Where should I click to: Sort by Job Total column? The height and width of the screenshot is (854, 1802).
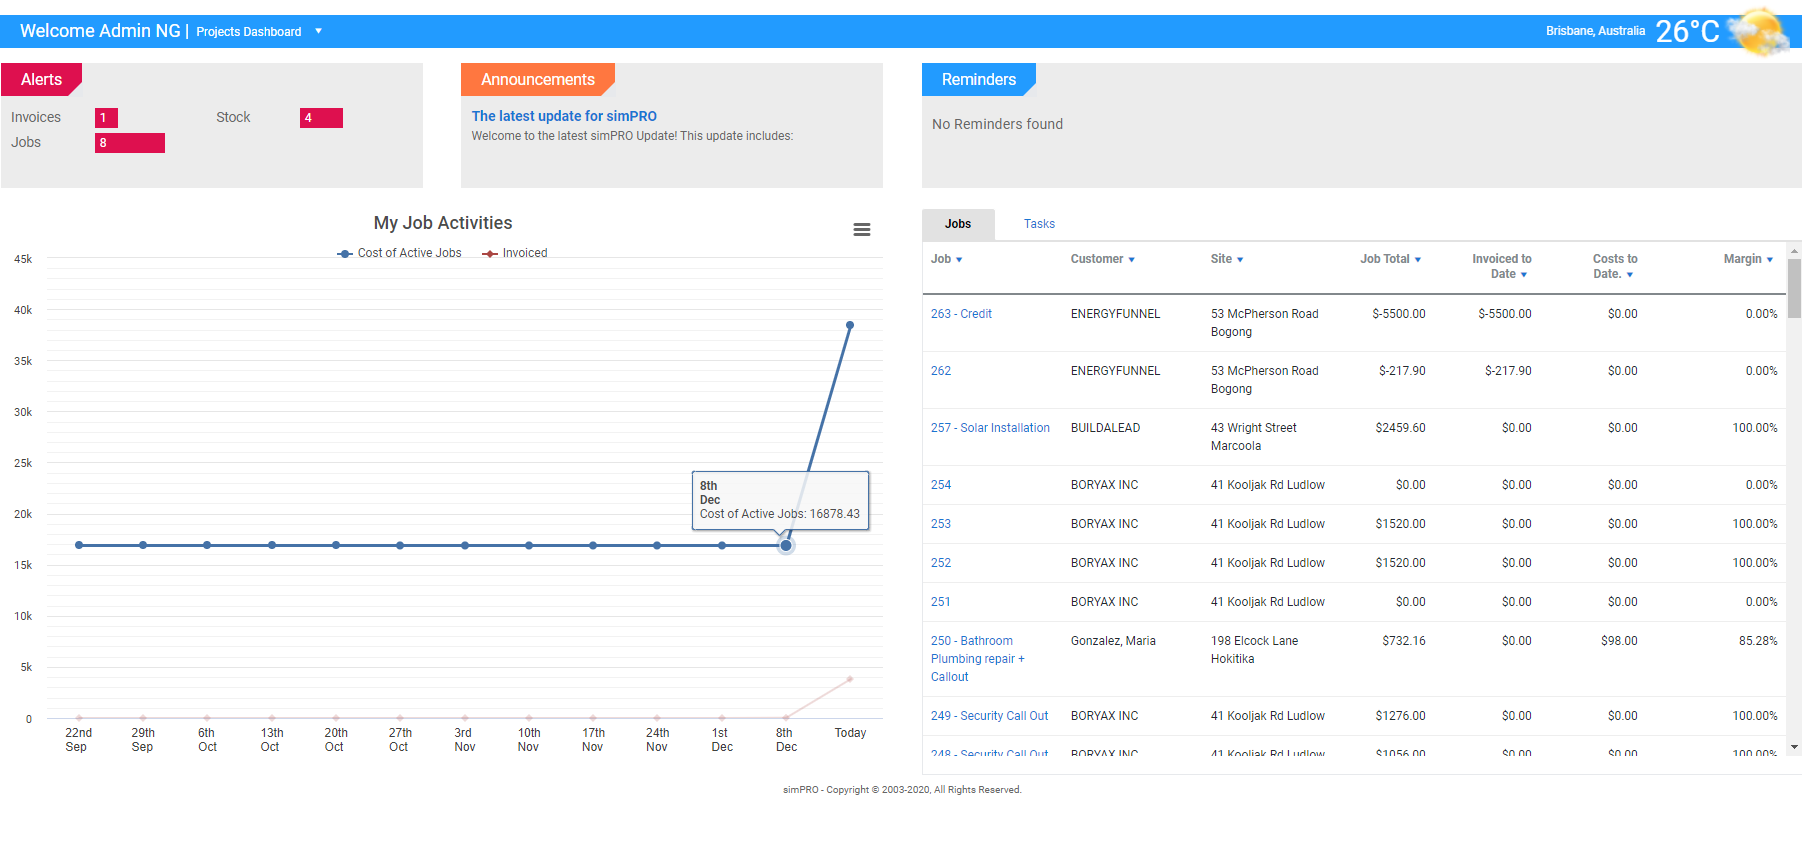(x=1390, y=259)
